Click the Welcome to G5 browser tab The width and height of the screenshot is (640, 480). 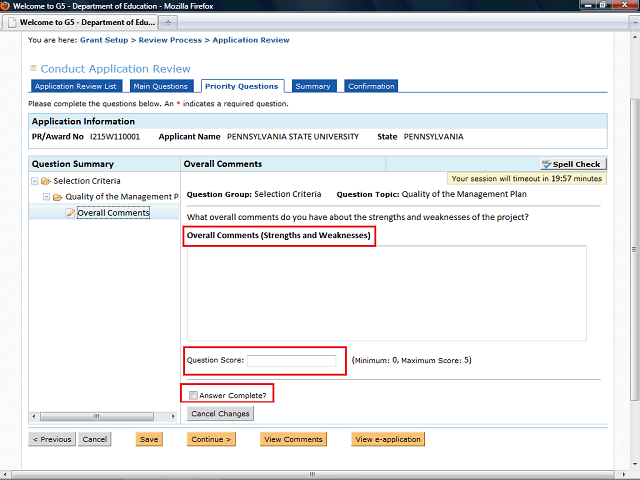coord(81,22)
